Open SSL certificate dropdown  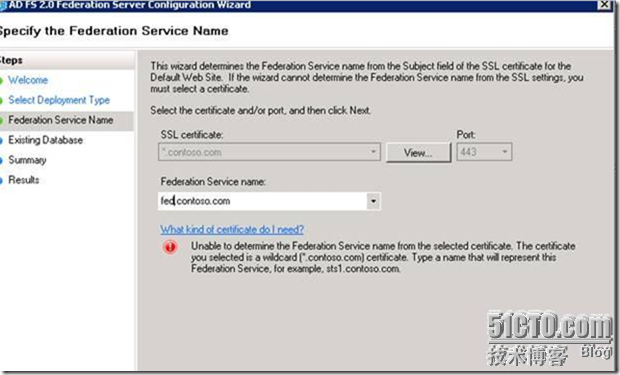269,152
